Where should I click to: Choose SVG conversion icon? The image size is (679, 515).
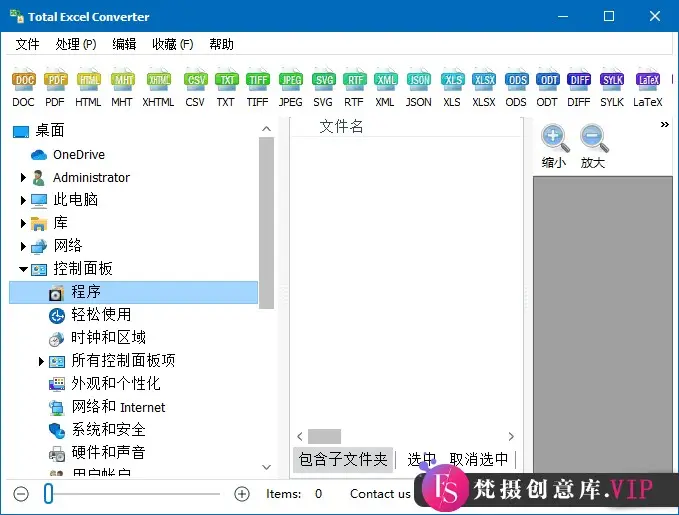[x=323, y=87]
